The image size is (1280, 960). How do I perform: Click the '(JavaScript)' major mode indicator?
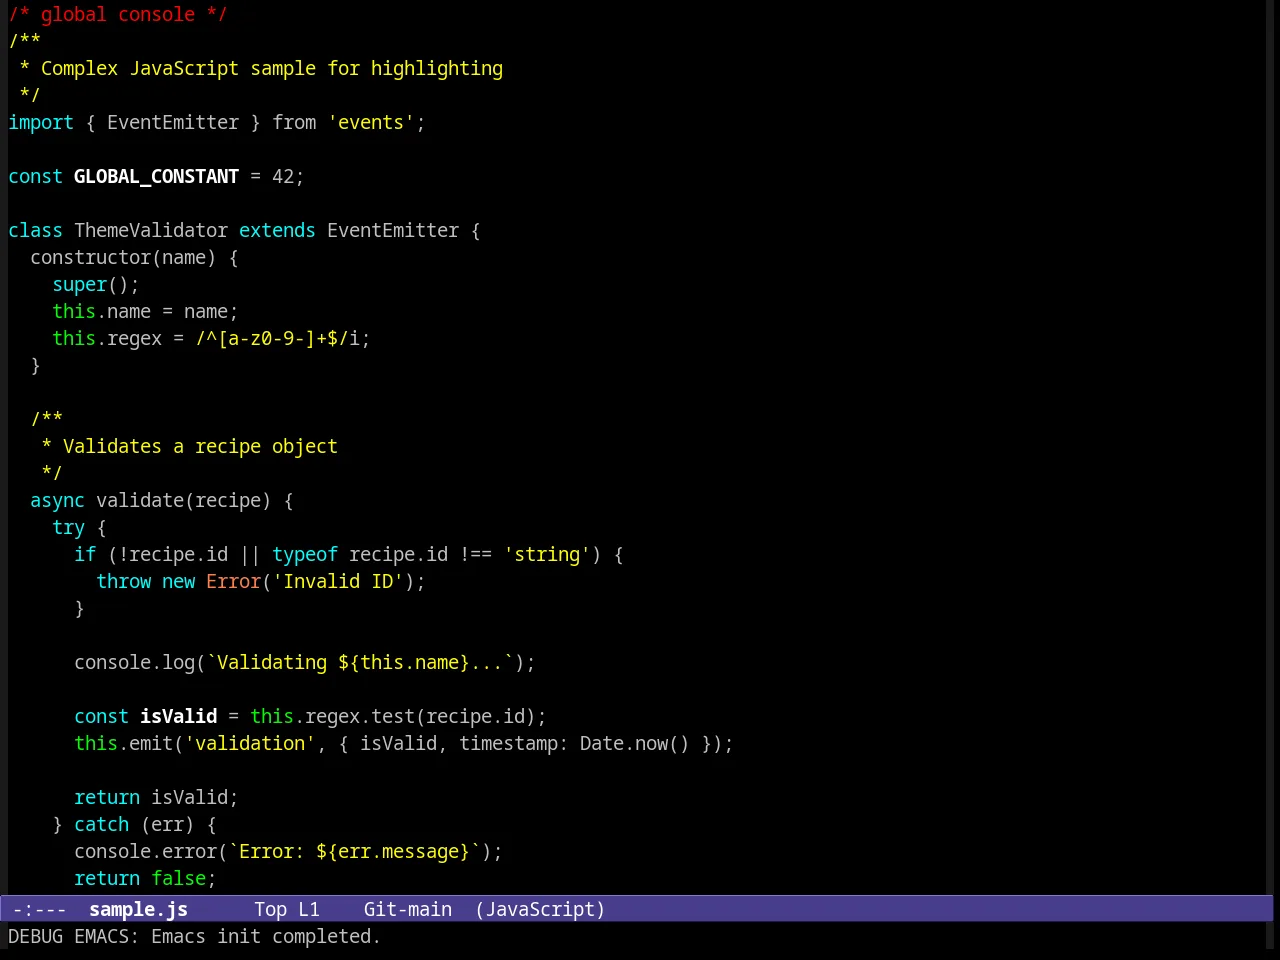coord(540,909)
